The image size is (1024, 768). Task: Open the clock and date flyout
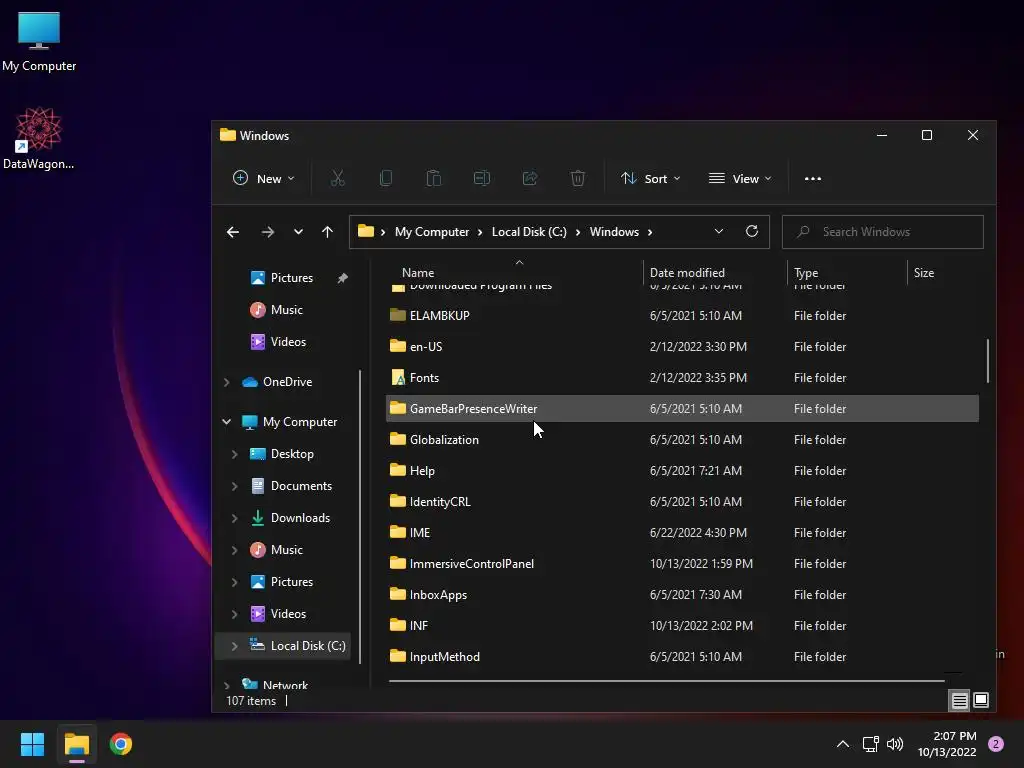(947, 744)
